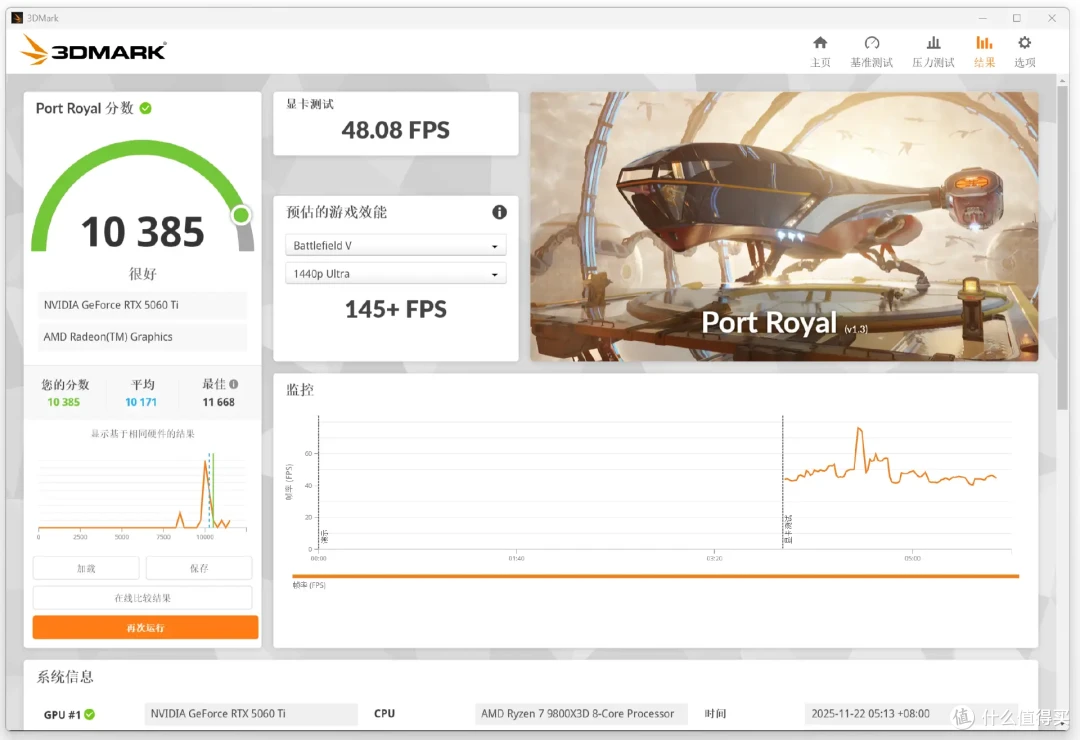Open the Battlefield V game dropdown

(395, 245)
